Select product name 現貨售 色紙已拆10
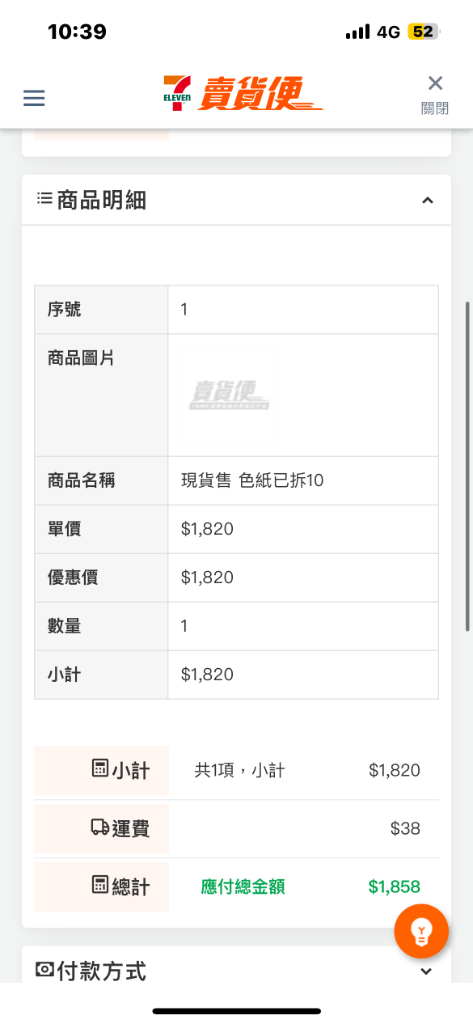Image resolution: width=473 pixels, height=1024 pixels. click(252, 481)
